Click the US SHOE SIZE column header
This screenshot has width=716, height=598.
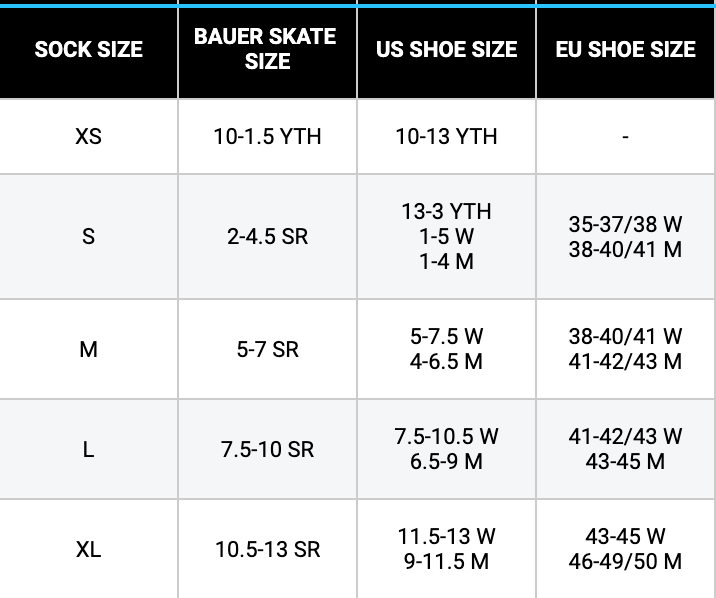click(446, 49)
